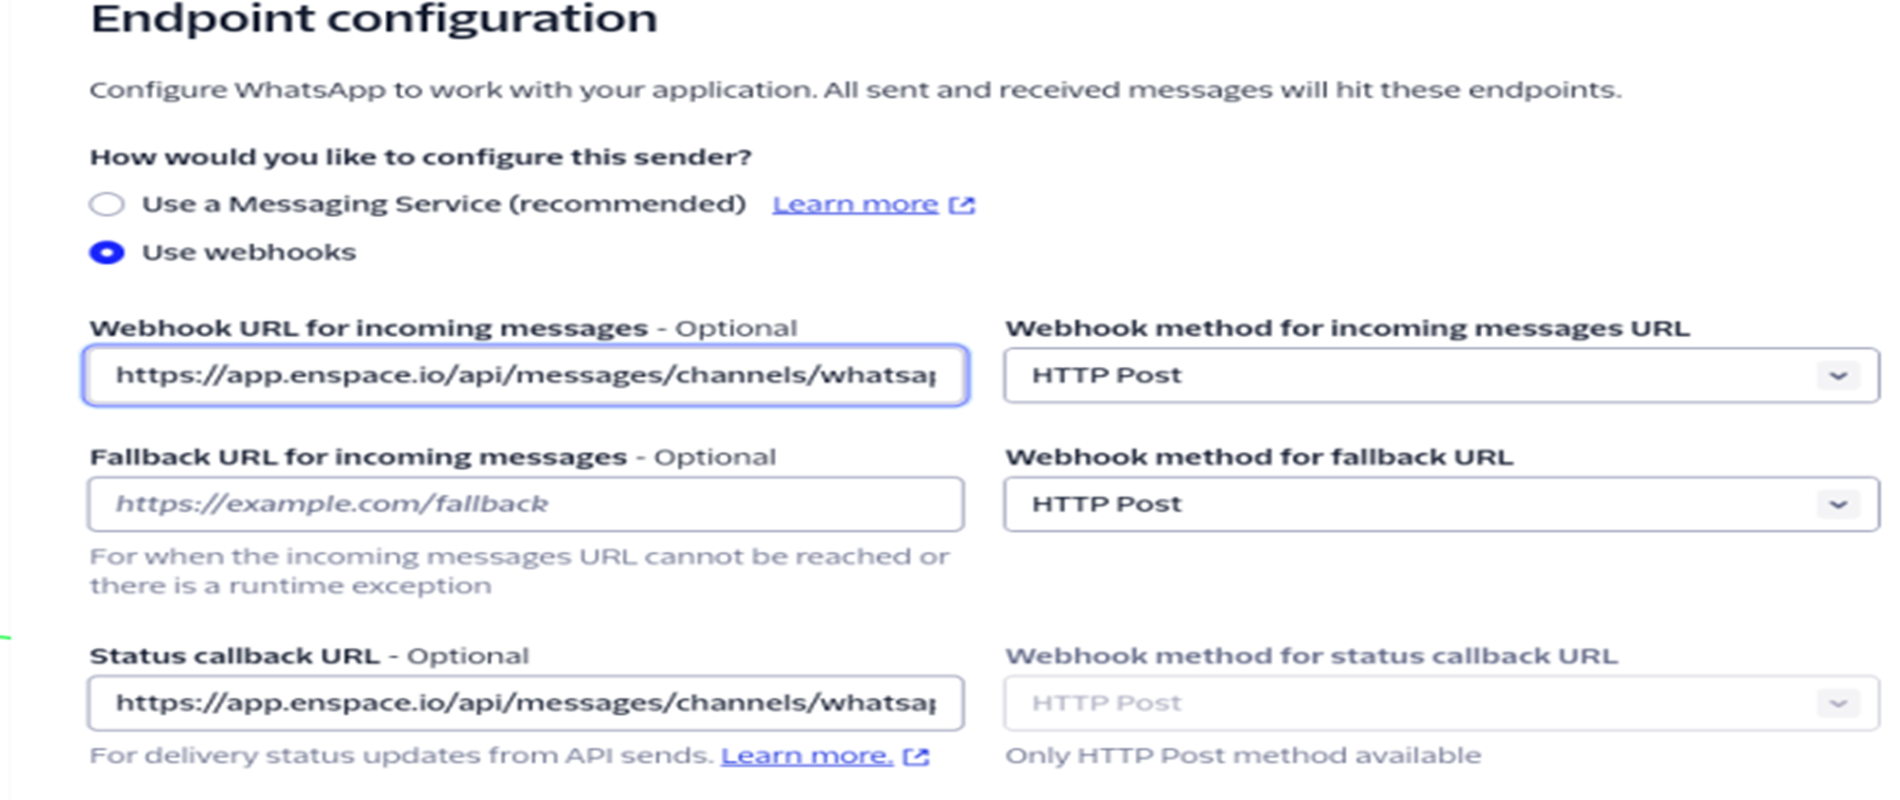Click the "Endpoint configuration" heading
The height and width of the screenshot is (800, 1900).
[374, 20]
